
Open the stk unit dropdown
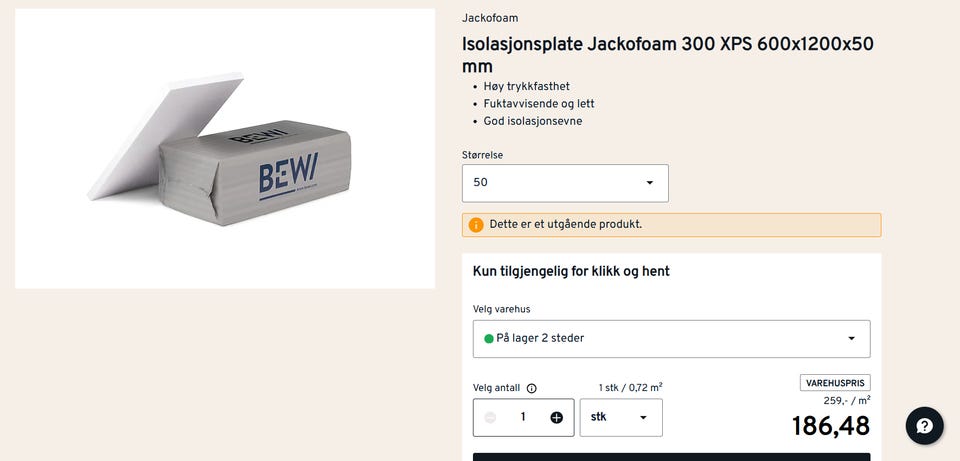point(621,418)
